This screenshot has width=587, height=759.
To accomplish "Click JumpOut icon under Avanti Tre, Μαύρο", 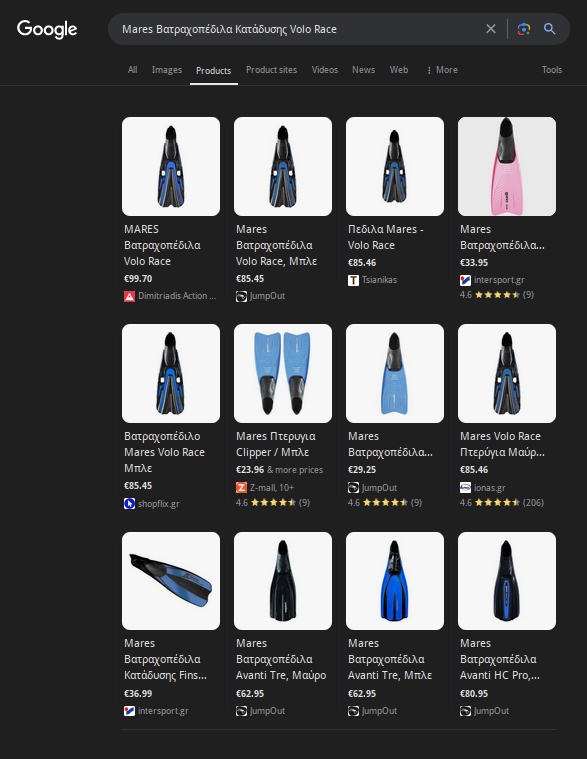I will pyautogui.click(x=241, y=711).
